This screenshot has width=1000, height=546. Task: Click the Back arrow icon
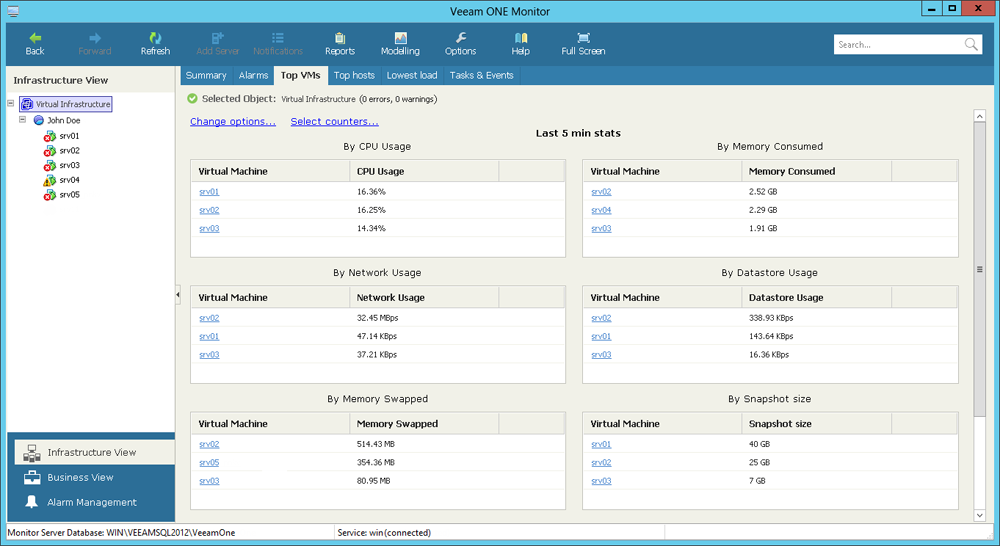(x=35, y=38)
